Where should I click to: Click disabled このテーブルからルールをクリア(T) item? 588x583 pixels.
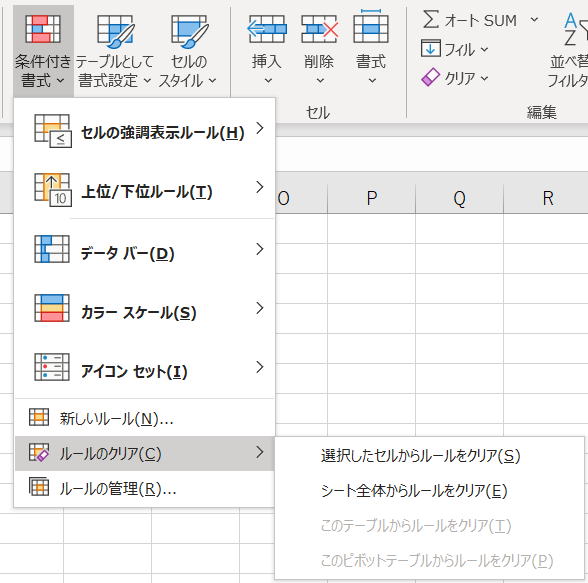point(430,526)
